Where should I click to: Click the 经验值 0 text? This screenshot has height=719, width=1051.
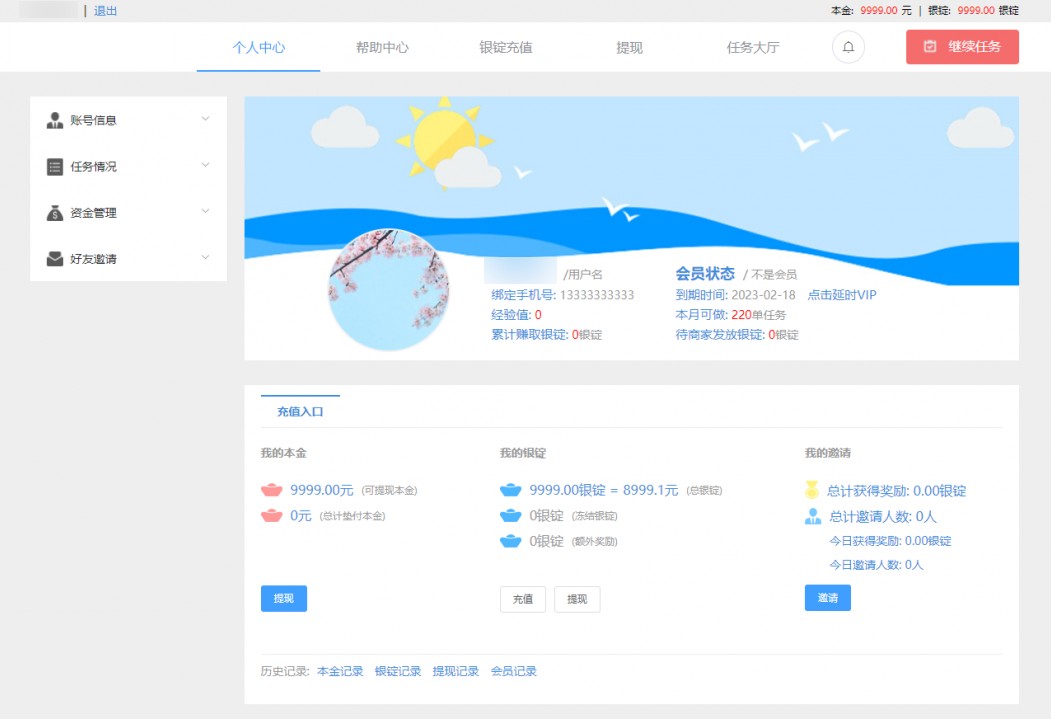[x=516, y=315]
